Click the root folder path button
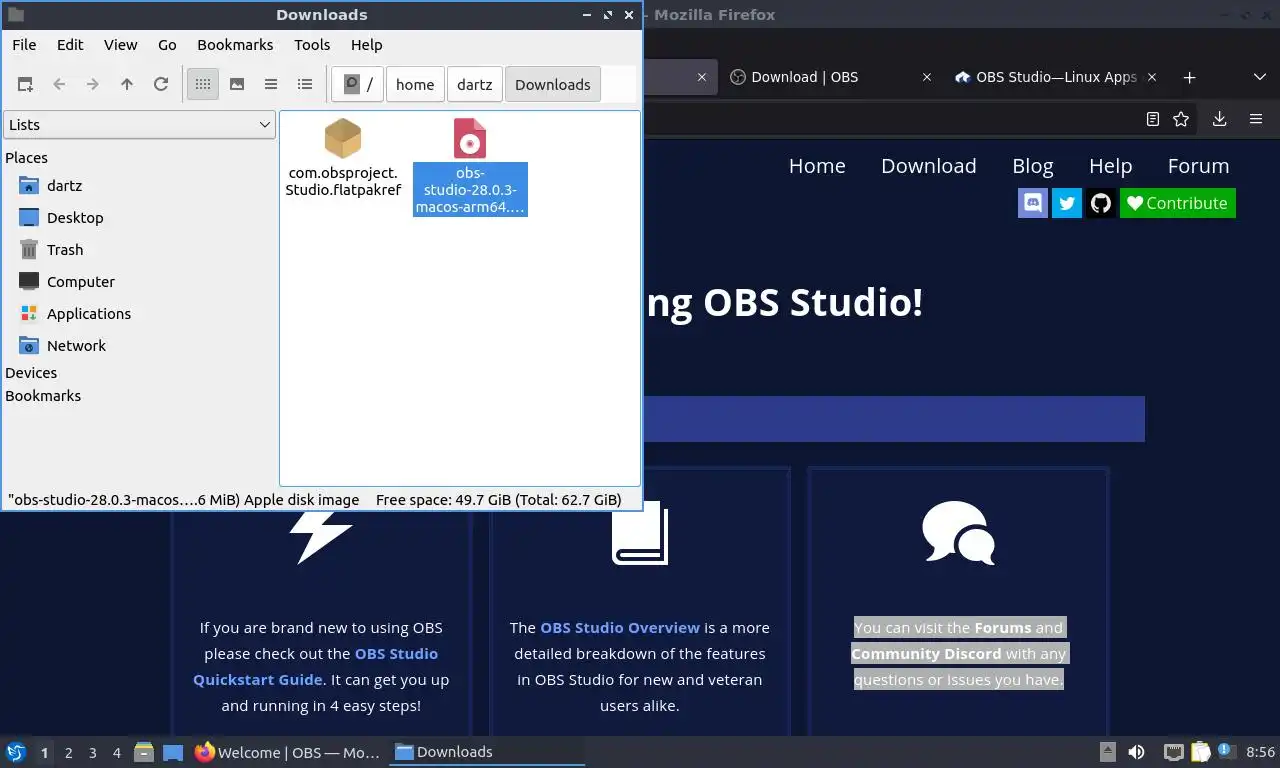 358,85
